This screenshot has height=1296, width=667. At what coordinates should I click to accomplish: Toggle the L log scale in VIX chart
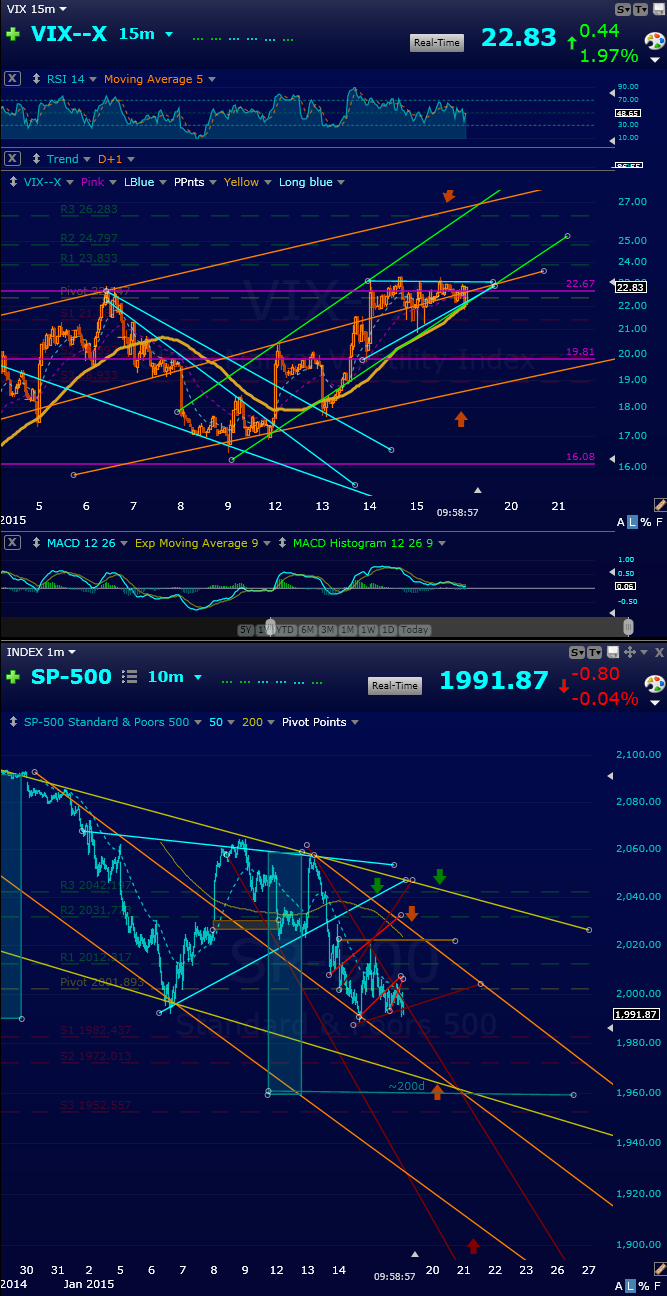tap(632, 523)
